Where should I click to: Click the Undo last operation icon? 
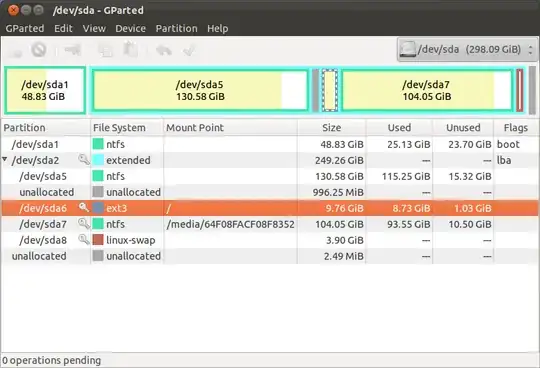point(164,51)
